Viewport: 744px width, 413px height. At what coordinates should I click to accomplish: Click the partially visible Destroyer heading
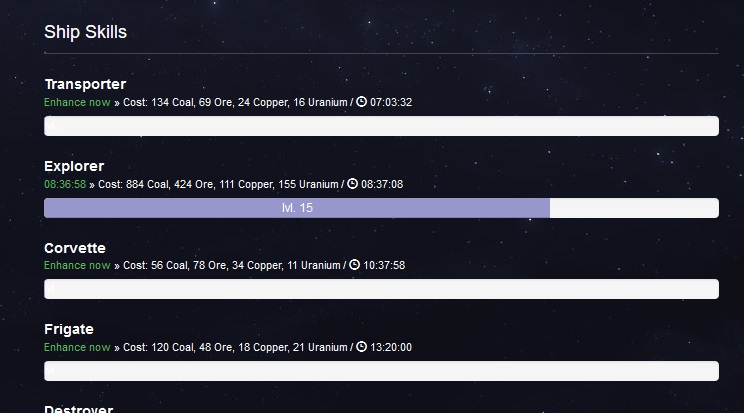coord(79,408)
